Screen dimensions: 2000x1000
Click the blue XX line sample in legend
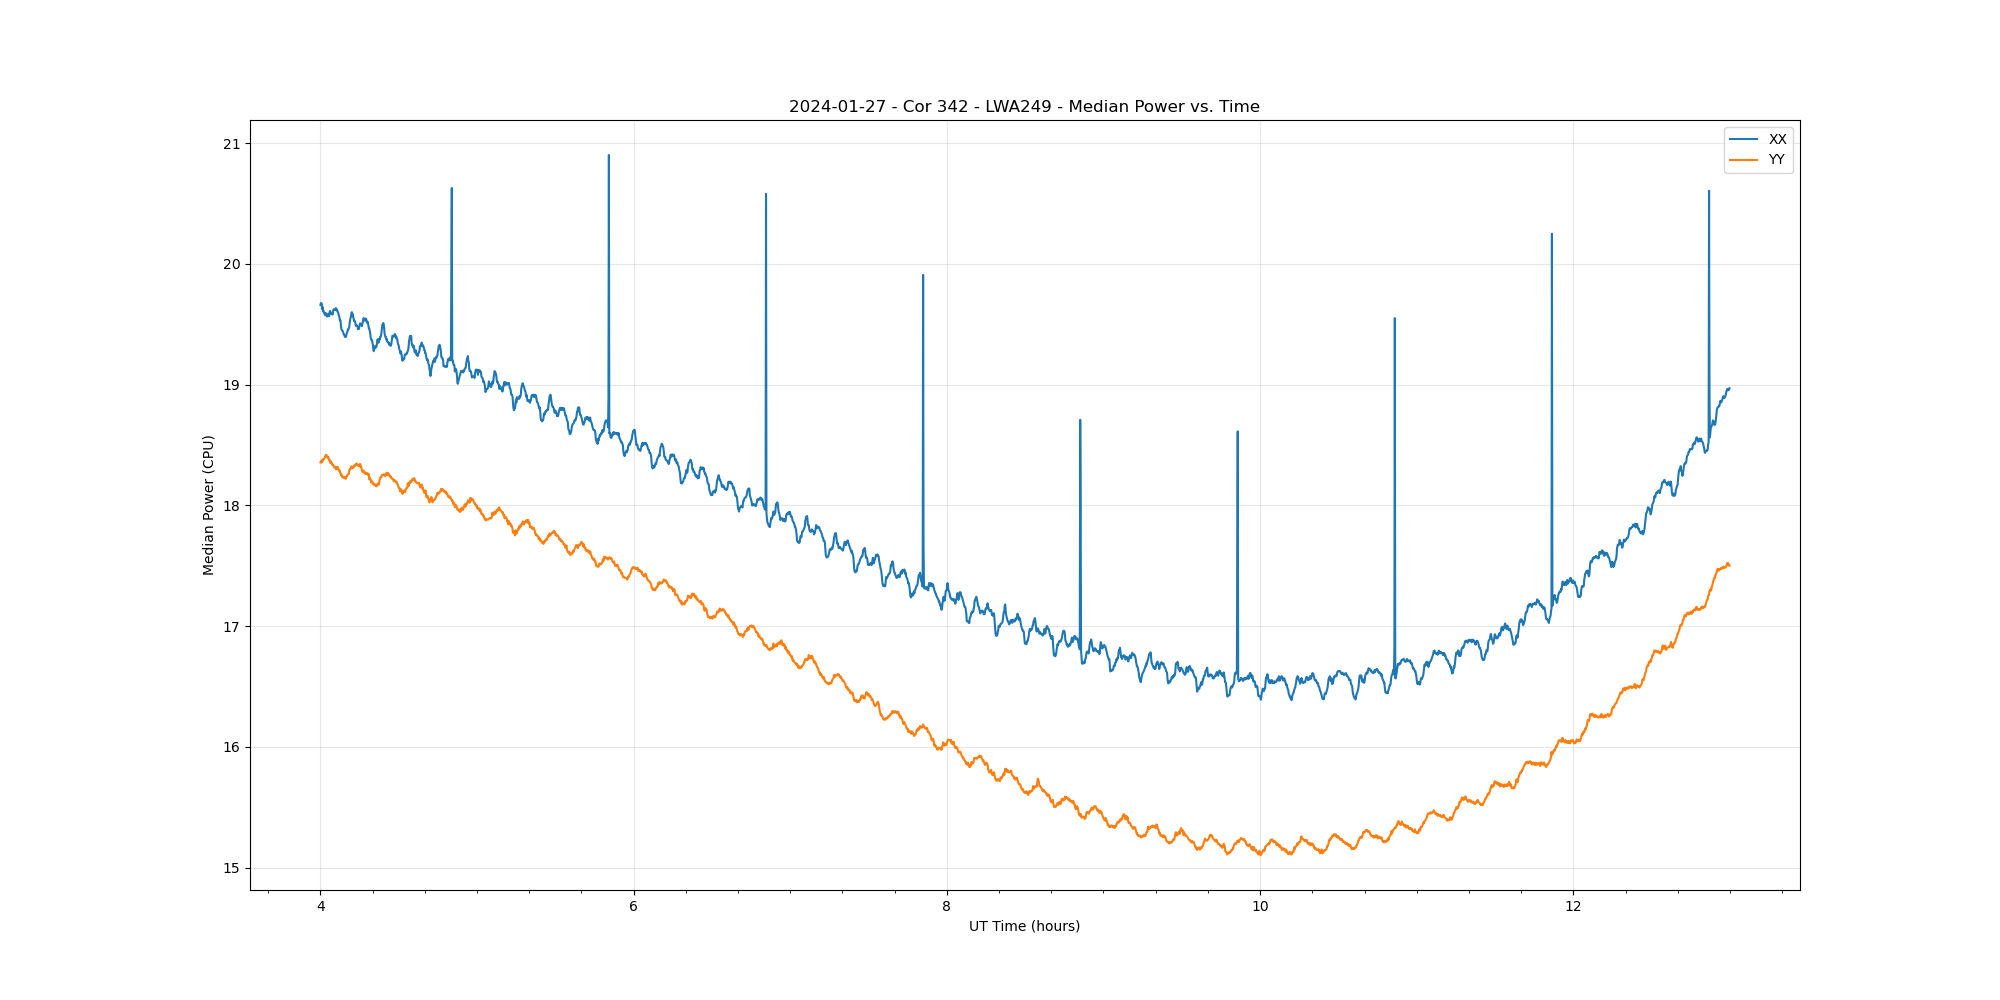pyautogui.click(x=1744, y=139)
